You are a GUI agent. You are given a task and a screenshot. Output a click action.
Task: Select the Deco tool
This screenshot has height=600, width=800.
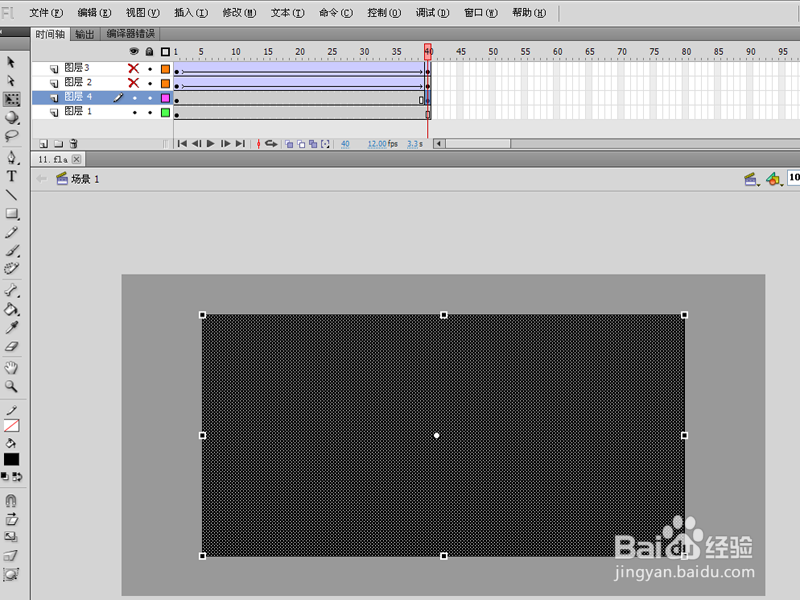click(11, 269)
